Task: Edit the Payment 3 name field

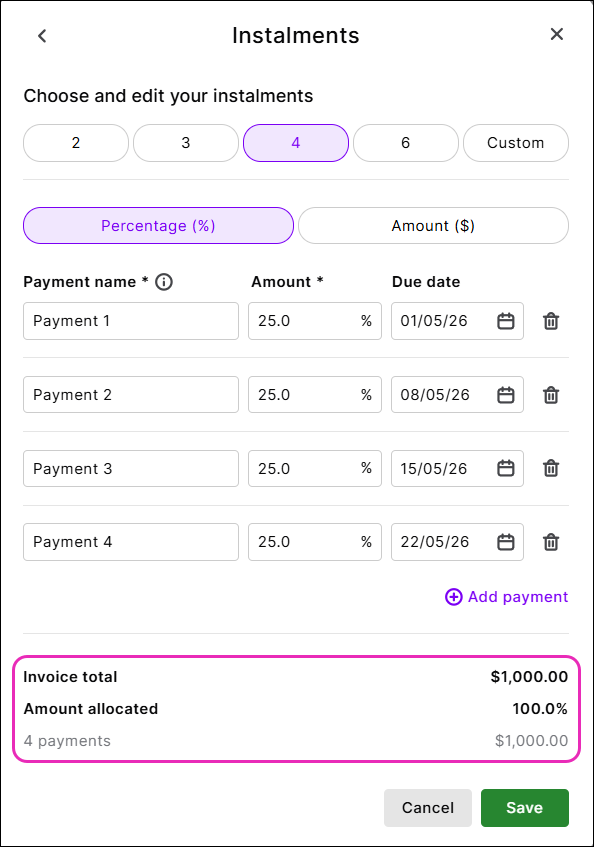Action: coord(131,468)
